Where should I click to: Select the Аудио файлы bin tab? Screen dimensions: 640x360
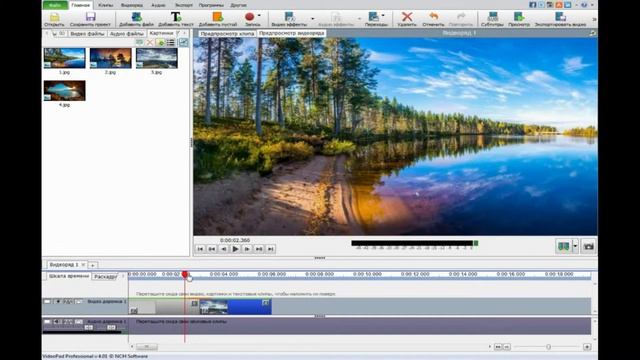click(127, 33)
